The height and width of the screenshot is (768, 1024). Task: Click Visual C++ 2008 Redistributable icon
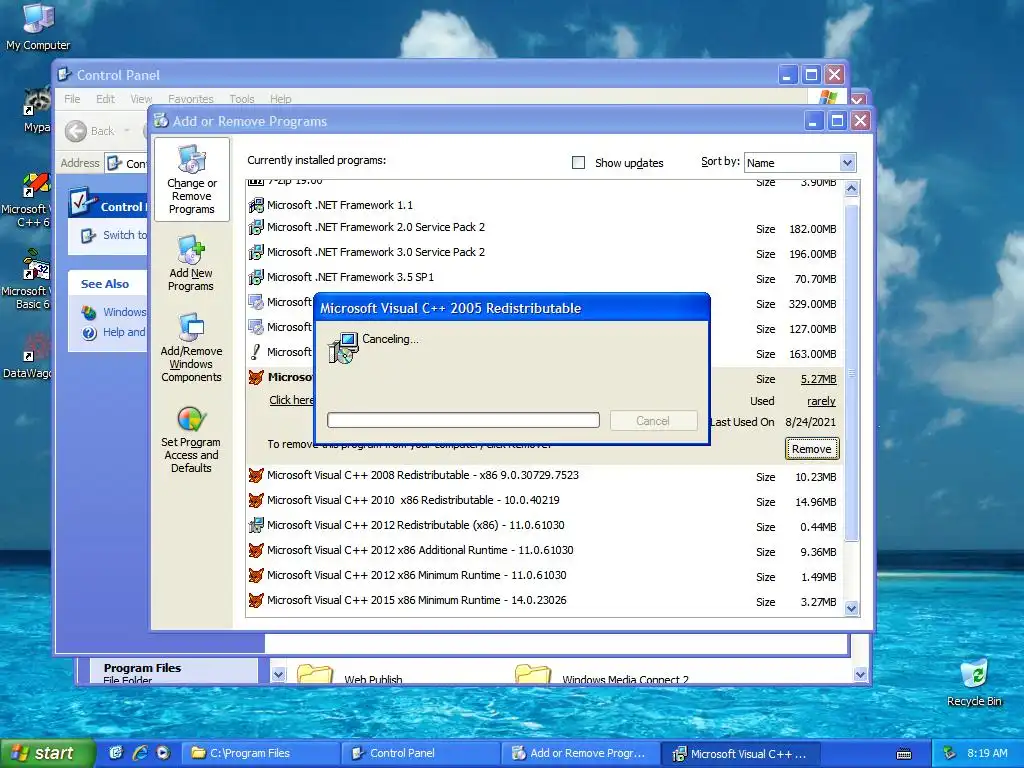point(256,475)
